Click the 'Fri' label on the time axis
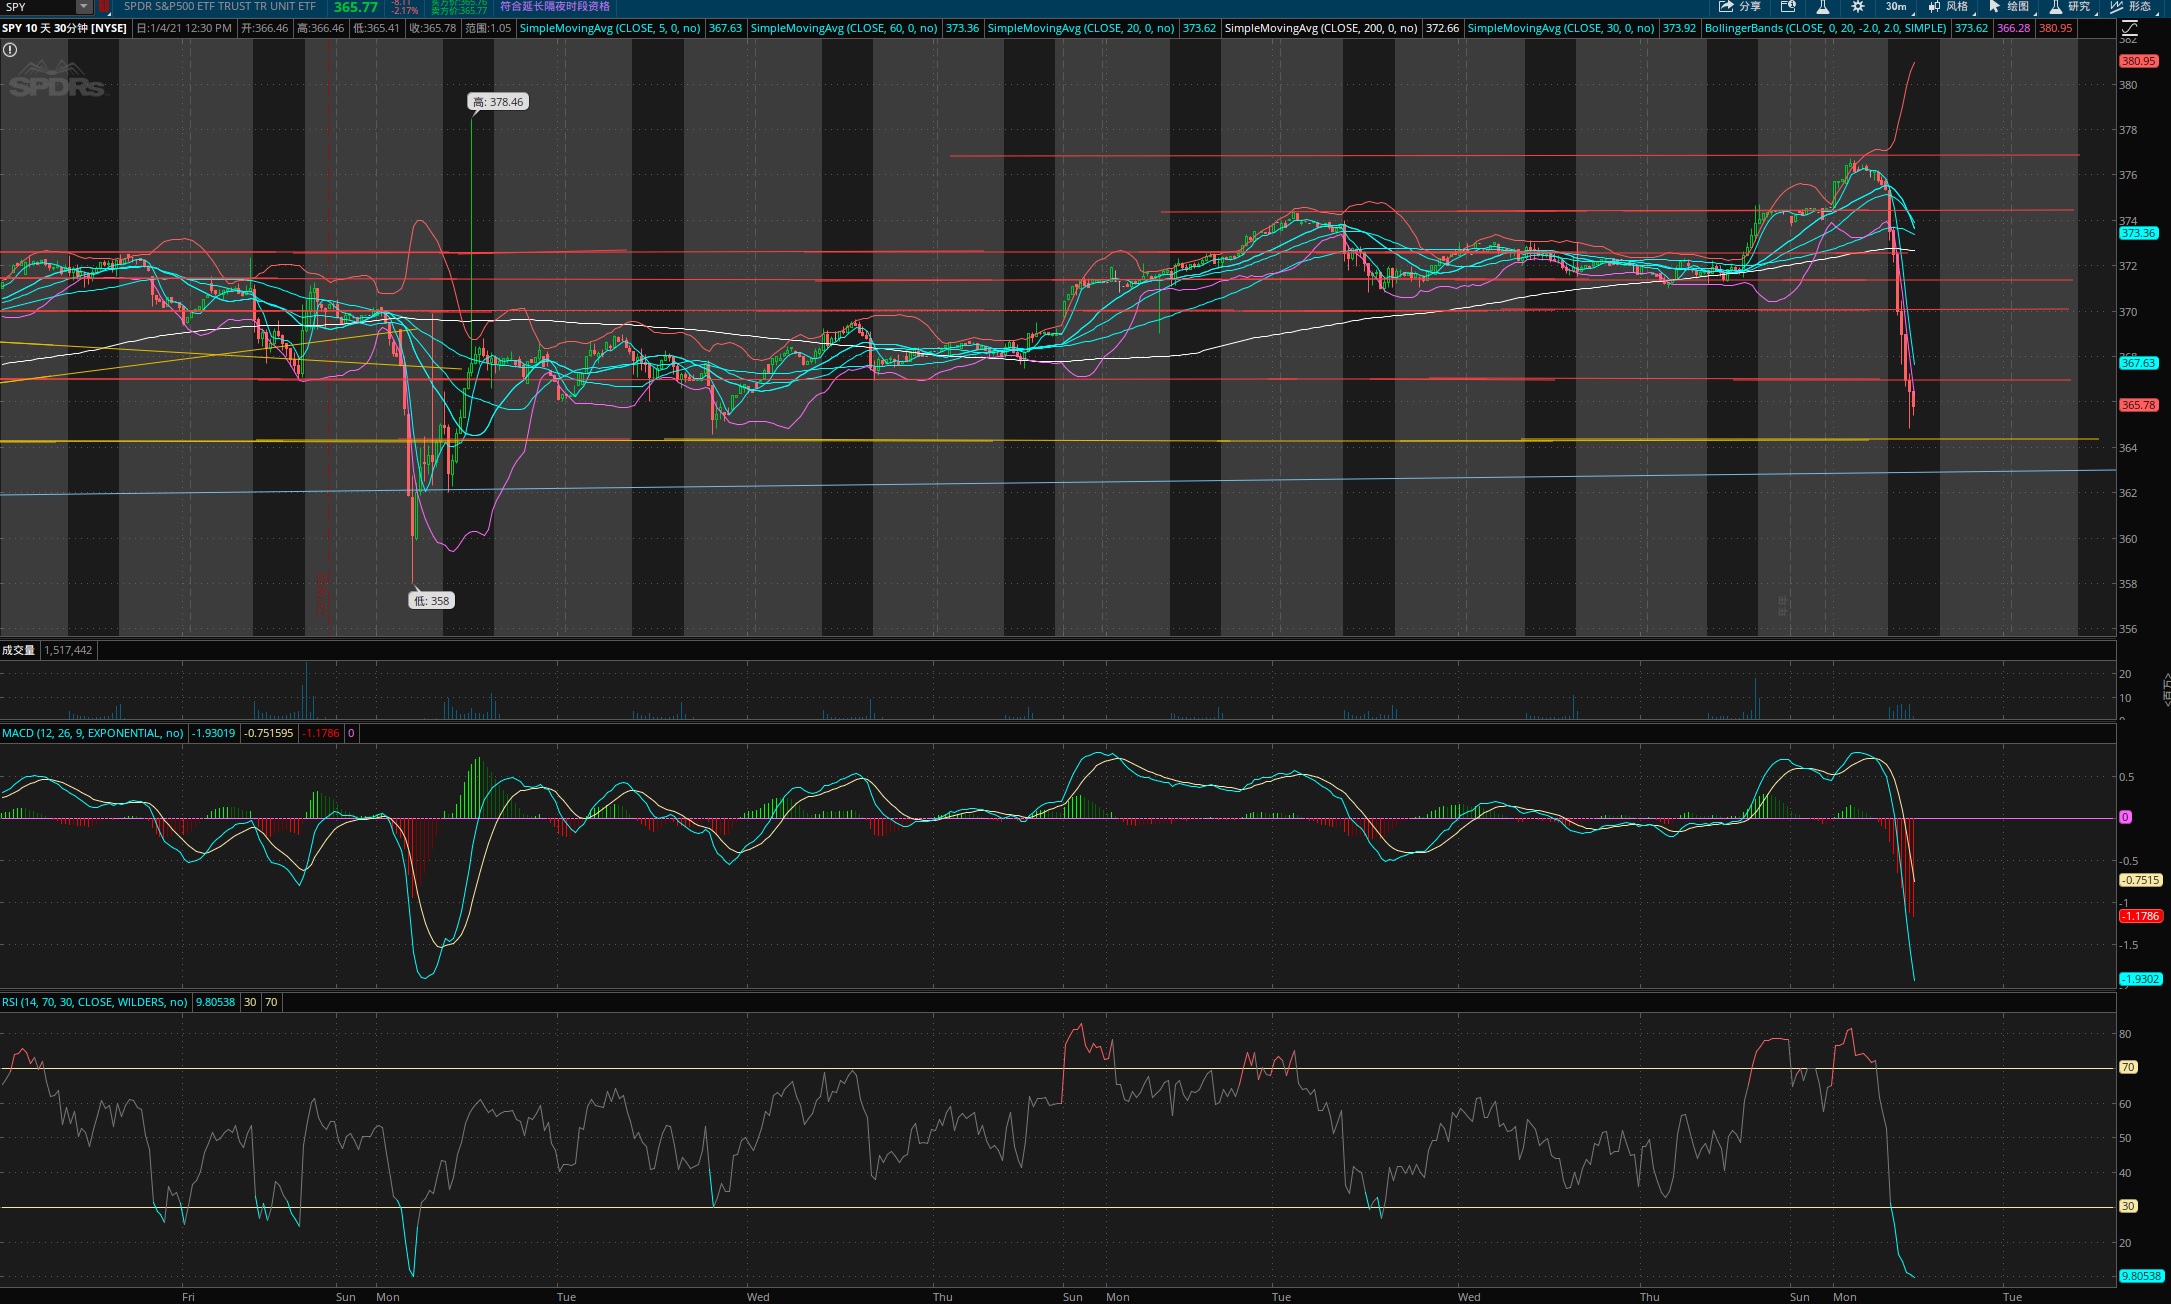Screen dimensions: 2171x1304 [x=188, y=1297]
